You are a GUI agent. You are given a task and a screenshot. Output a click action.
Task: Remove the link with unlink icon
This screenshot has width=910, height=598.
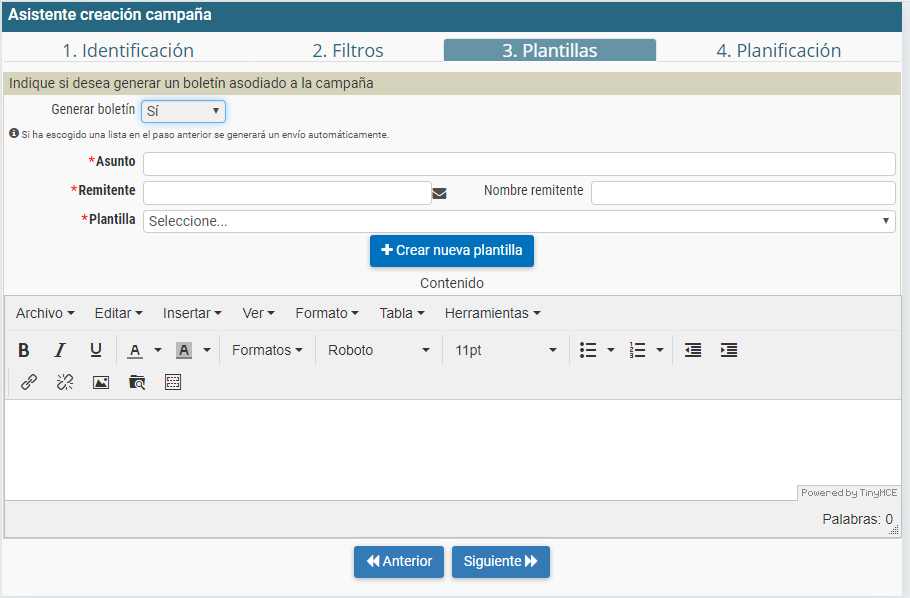point(65,382)
